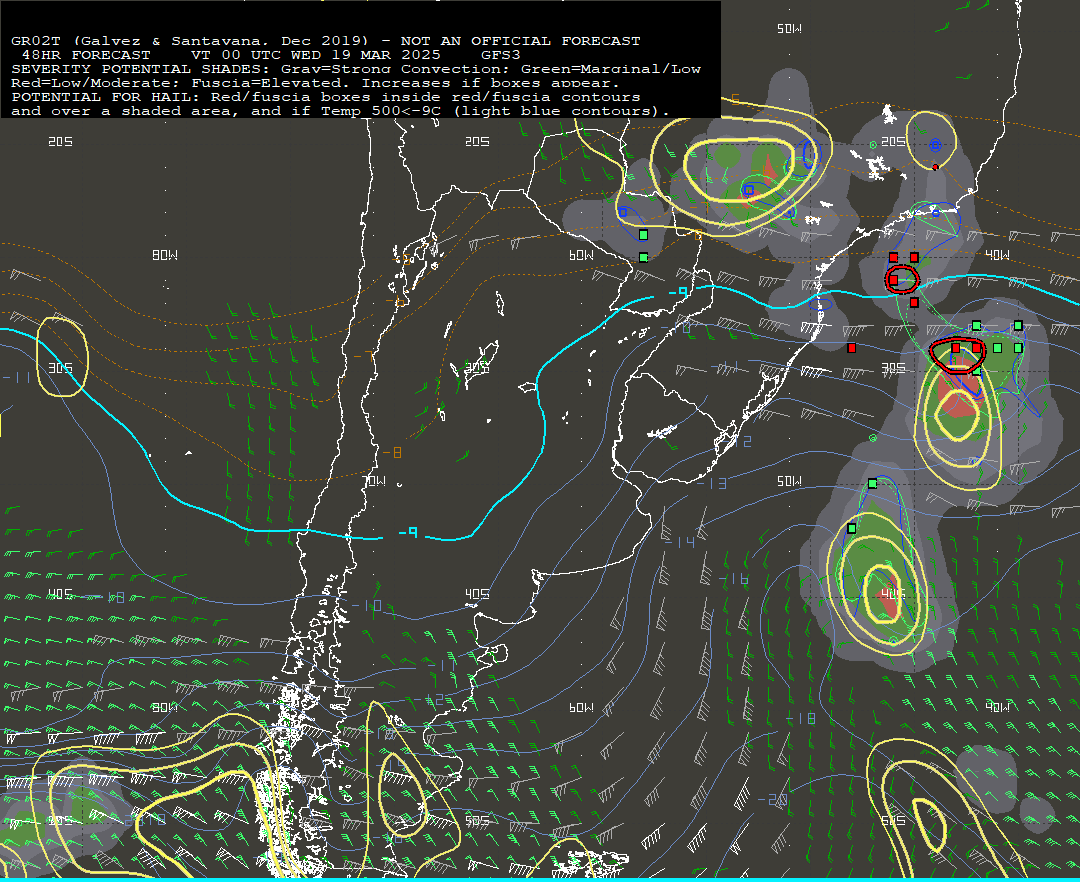Click the cyan -9 label over southern Brazil
The width and height of the screenshot is (1080, 882).
pyautogui.click(x=678, y=292)
